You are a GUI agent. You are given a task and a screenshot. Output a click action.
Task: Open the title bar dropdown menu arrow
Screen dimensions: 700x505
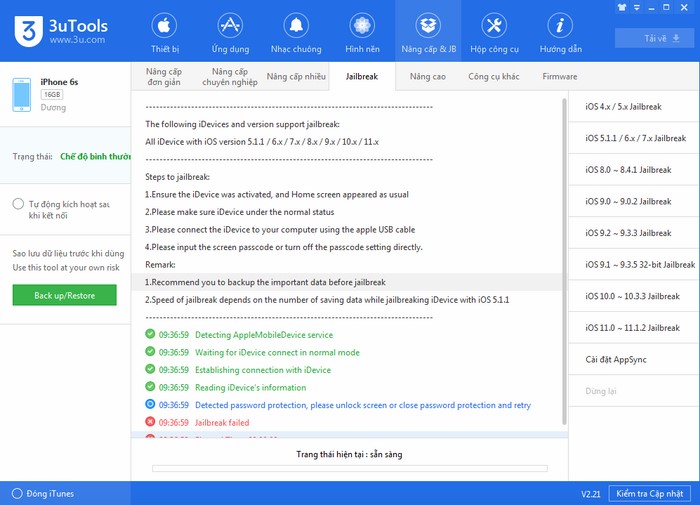[x=637, y=8]
